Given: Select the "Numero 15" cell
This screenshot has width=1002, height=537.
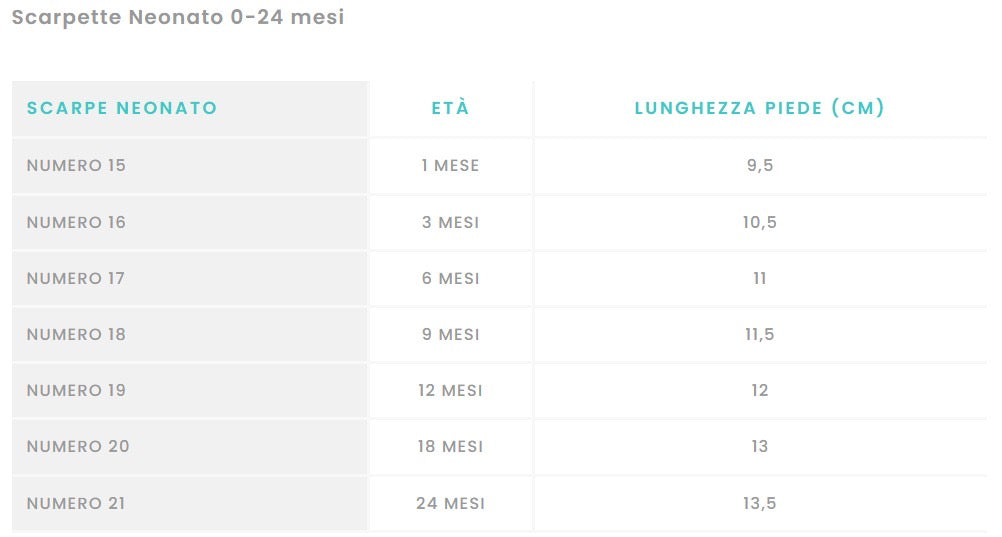Looking at the screenshot, I should click(x=77, y=165).
